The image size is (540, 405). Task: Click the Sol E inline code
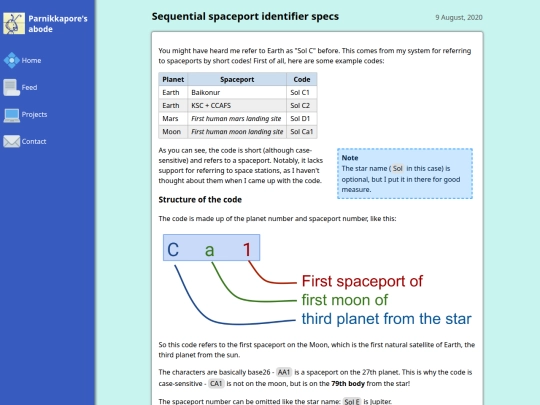[352, 402]
